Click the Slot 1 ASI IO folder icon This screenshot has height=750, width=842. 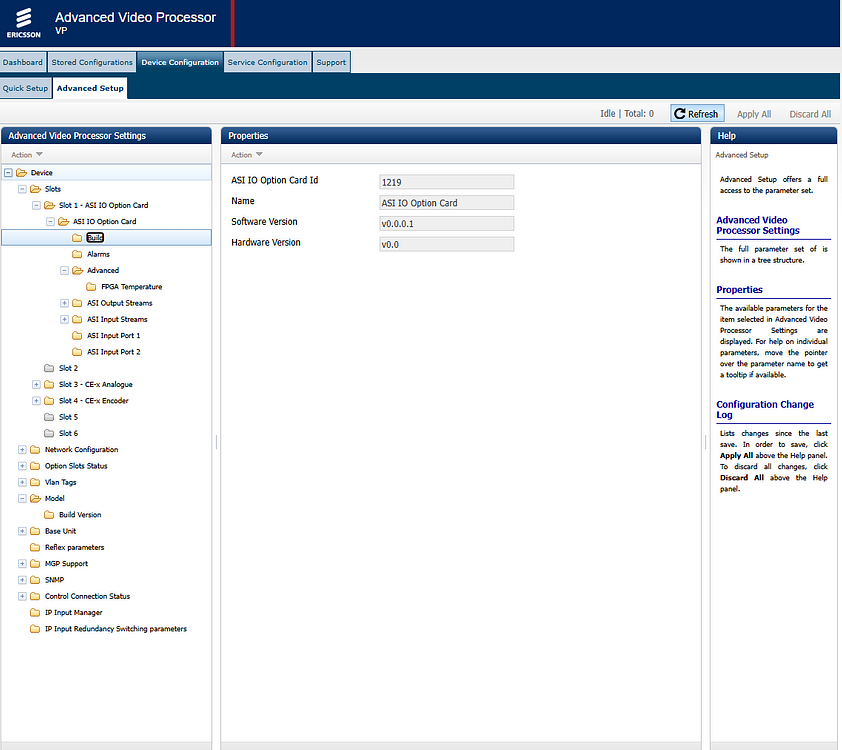[49, 205]
